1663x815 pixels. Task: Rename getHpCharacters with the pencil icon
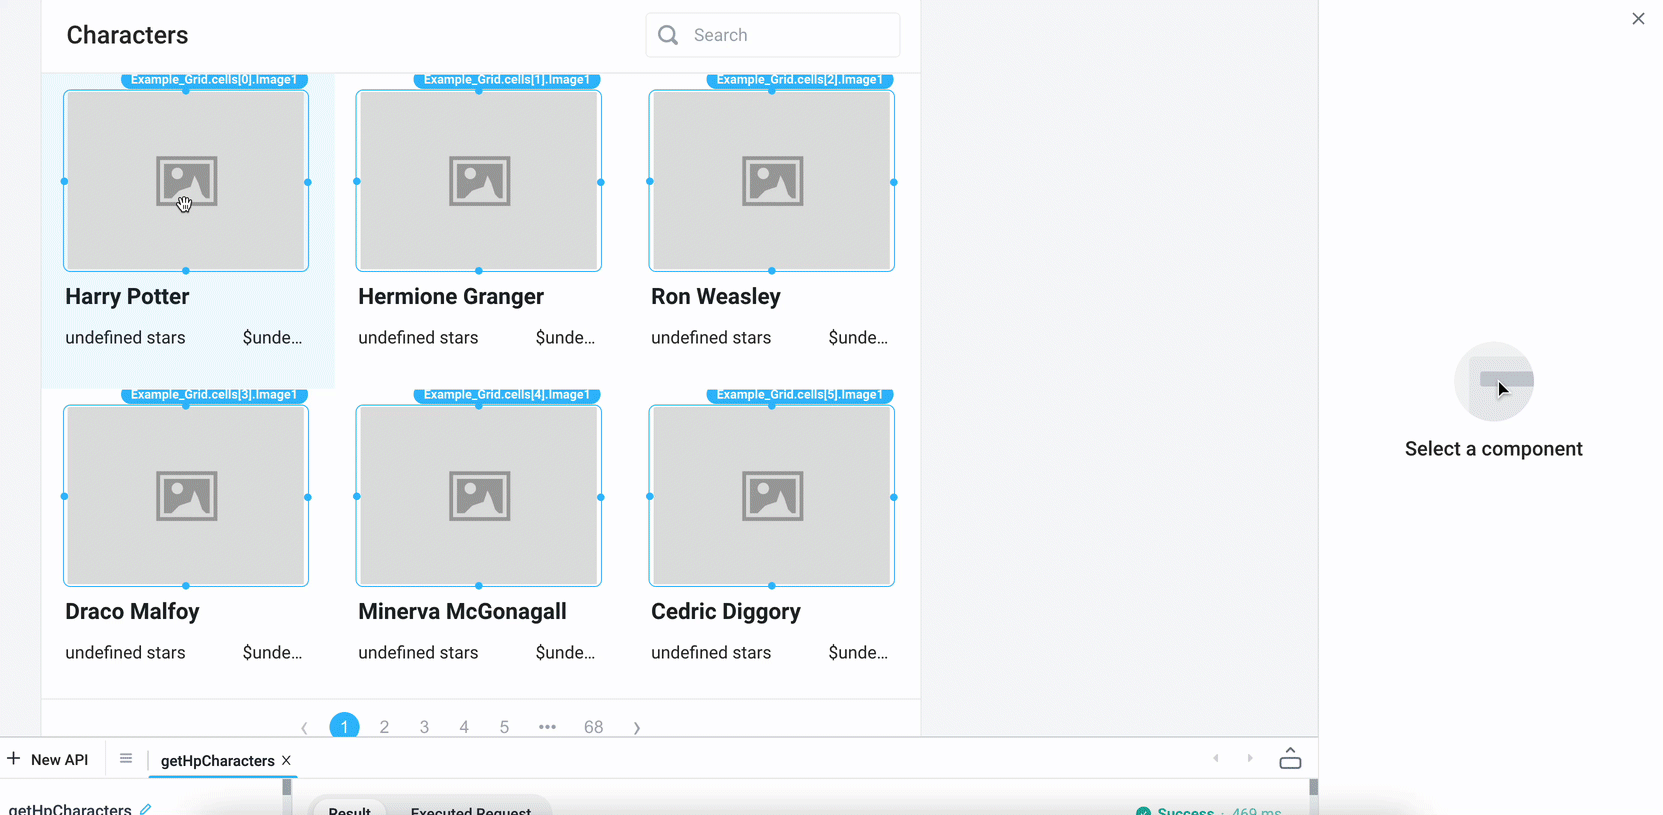coord(146,809)
